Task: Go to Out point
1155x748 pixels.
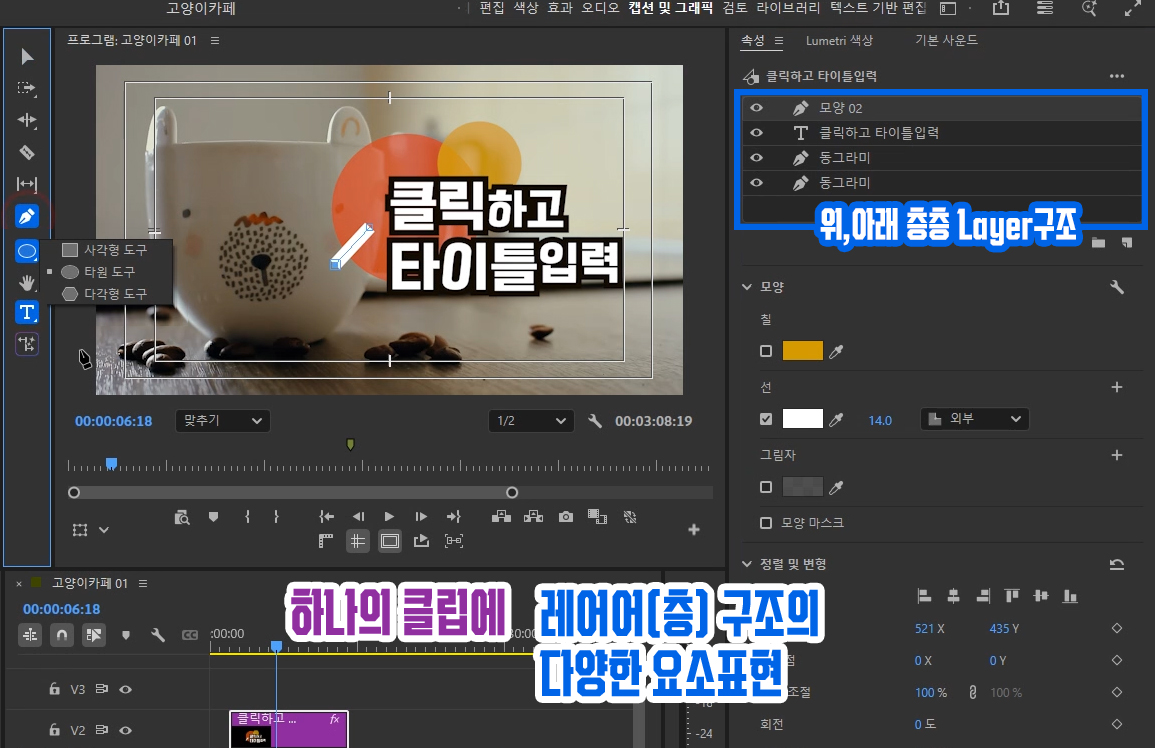Action: pyautogui.click(x=454, y=517)
